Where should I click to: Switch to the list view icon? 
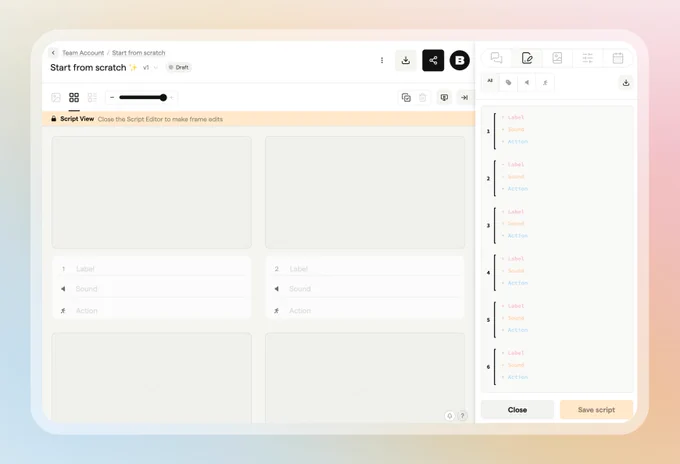[92, 98]
